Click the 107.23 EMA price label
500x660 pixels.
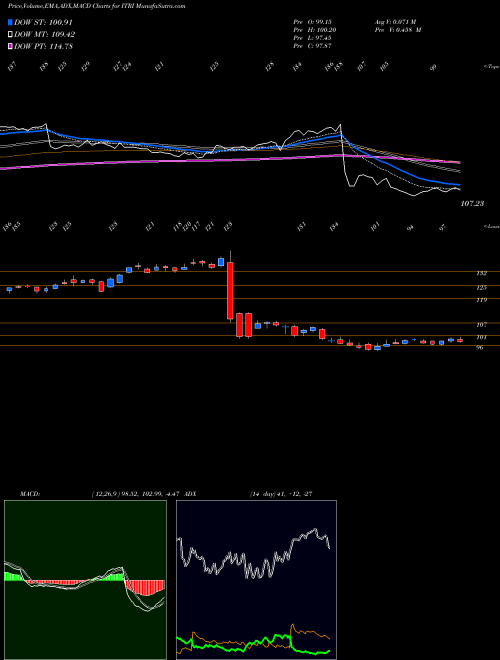click(x=472, y=203)
